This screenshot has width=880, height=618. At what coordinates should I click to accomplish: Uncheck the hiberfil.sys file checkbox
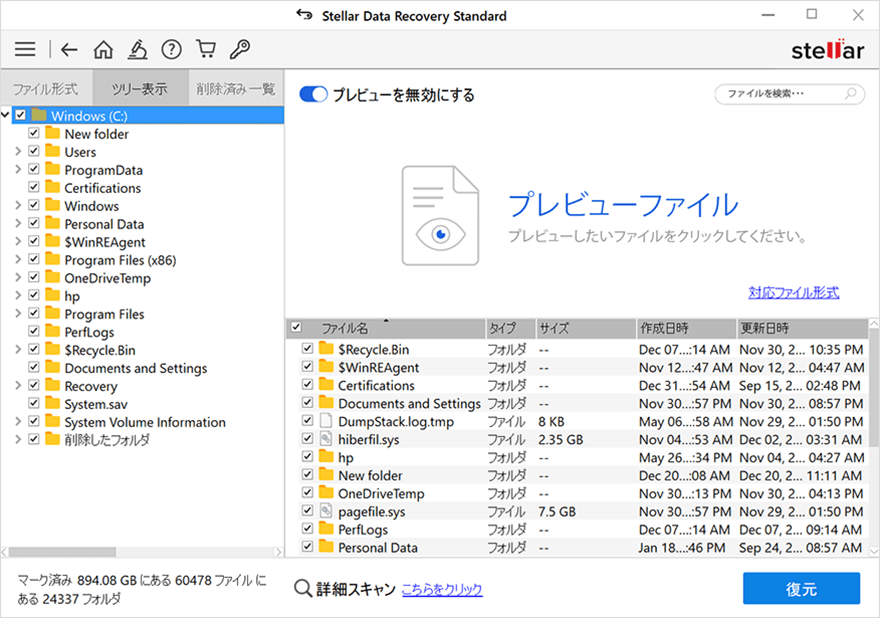pyautogui.click(x=308, y=440)
